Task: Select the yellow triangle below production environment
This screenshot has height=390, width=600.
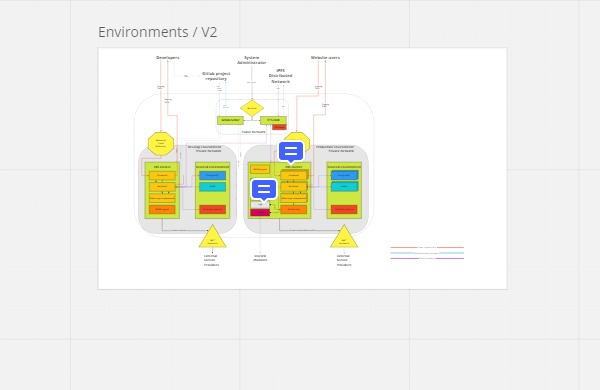Action: coord(344,236)
